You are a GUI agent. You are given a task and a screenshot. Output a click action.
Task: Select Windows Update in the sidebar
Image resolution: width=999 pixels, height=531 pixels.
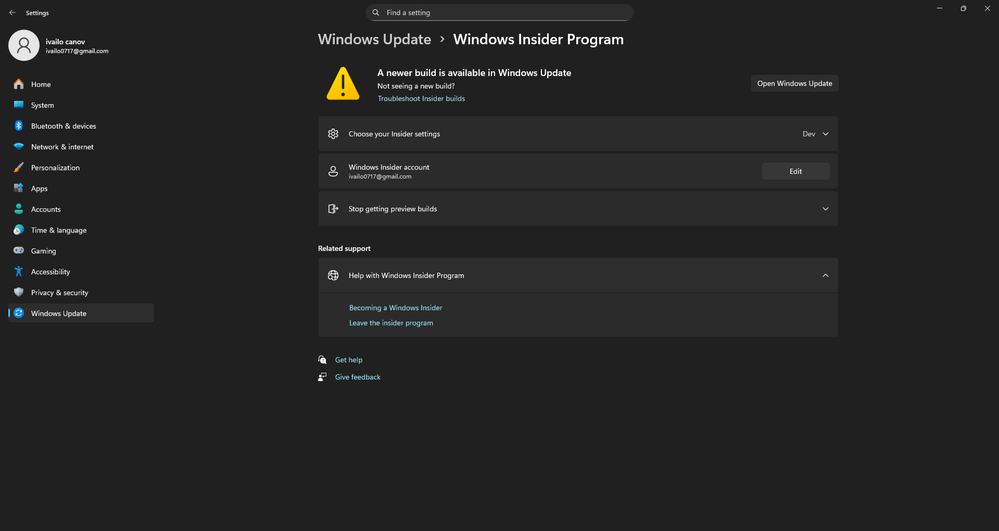tap(81, 313)
